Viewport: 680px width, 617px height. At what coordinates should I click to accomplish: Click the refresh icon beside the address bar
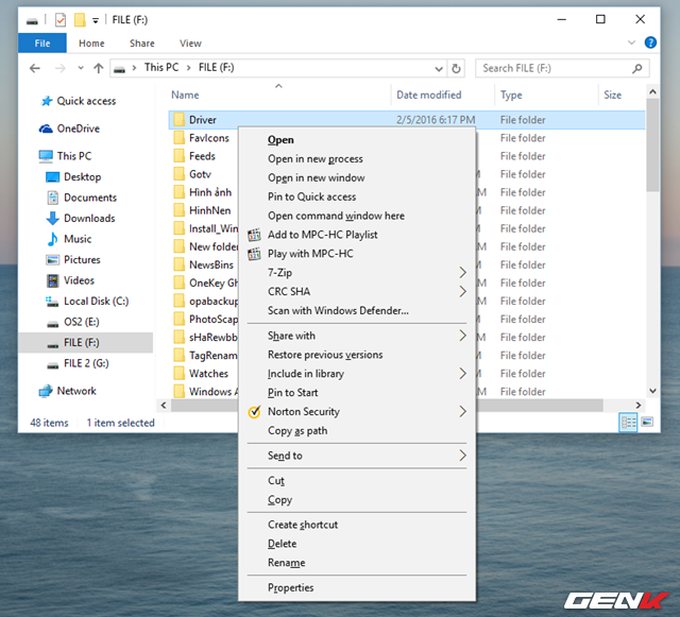pyautogui.click(x=456, y=69)
